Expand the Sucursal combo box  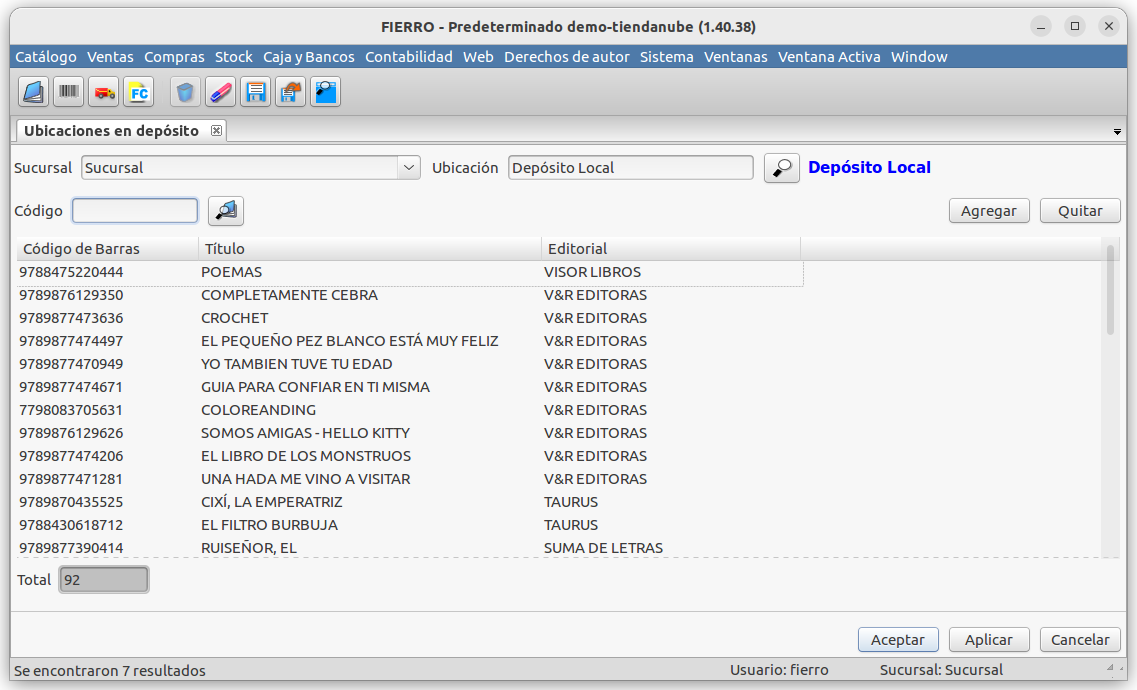(409, 168)
